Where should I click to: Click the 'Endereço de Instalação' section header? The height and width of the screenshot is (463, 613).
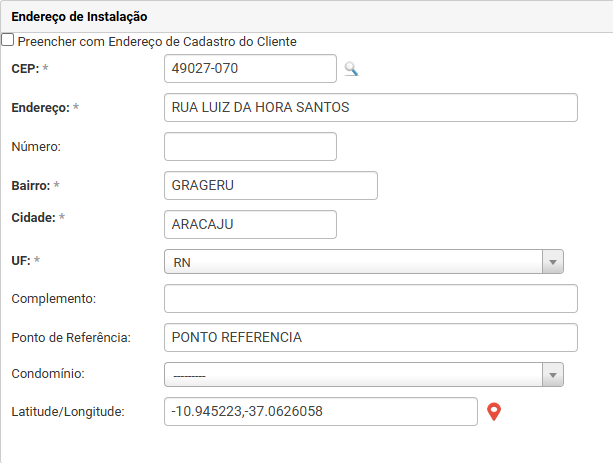pos(79,16)
